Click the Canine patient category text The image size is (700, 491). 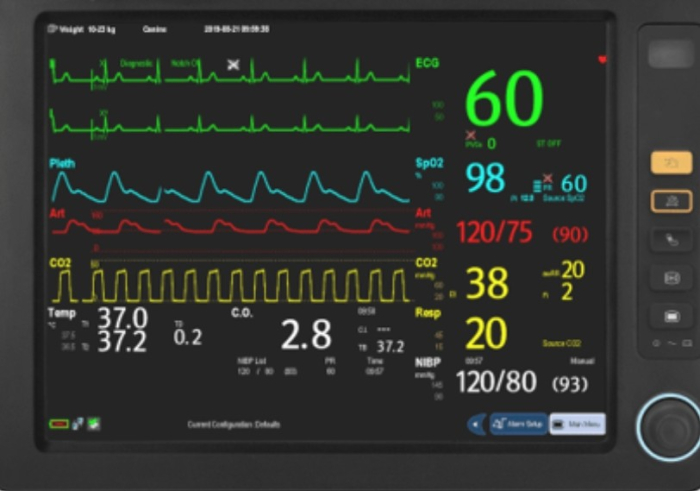tap(154, 29)
